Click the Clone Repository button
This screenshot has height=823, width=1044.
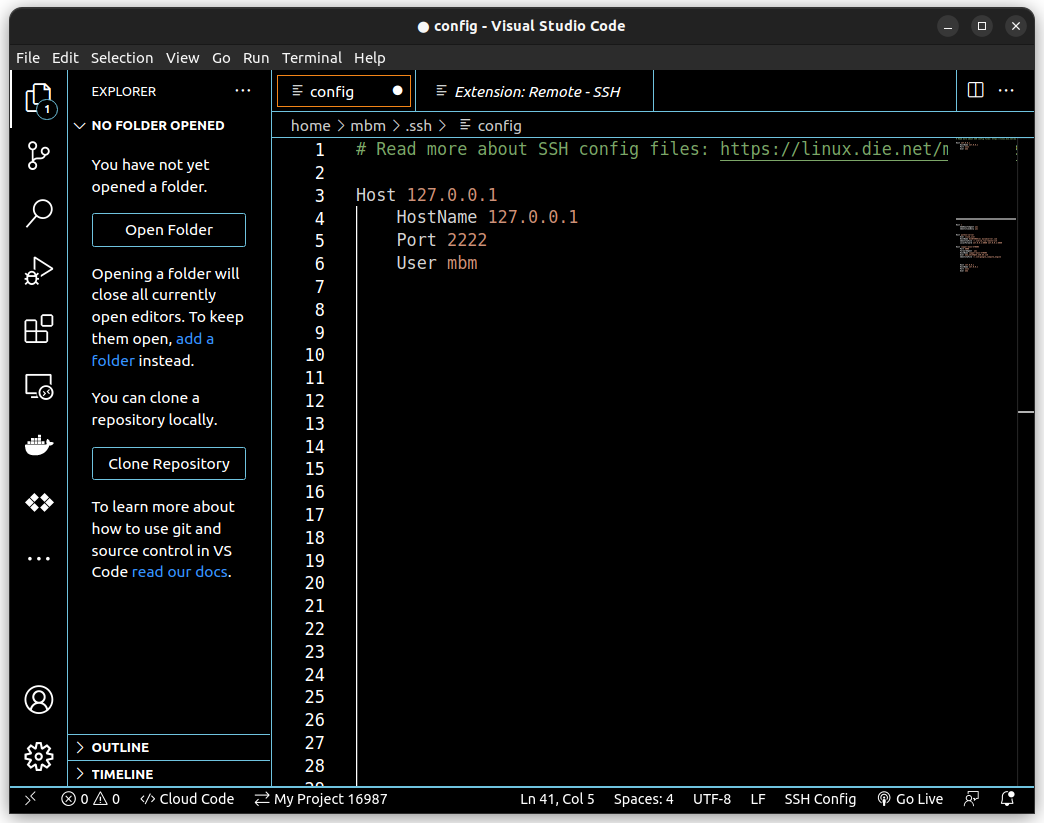tap(168, 463)
